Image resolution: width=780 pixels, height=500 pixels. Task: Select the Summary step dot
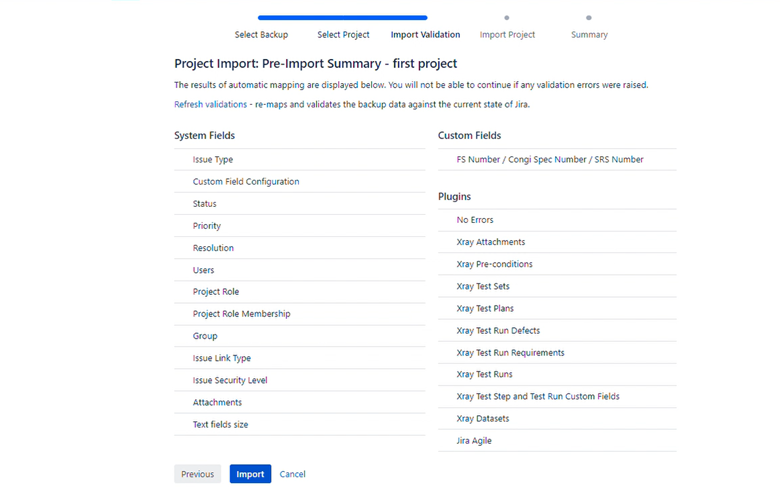click(x=589, y=17)
